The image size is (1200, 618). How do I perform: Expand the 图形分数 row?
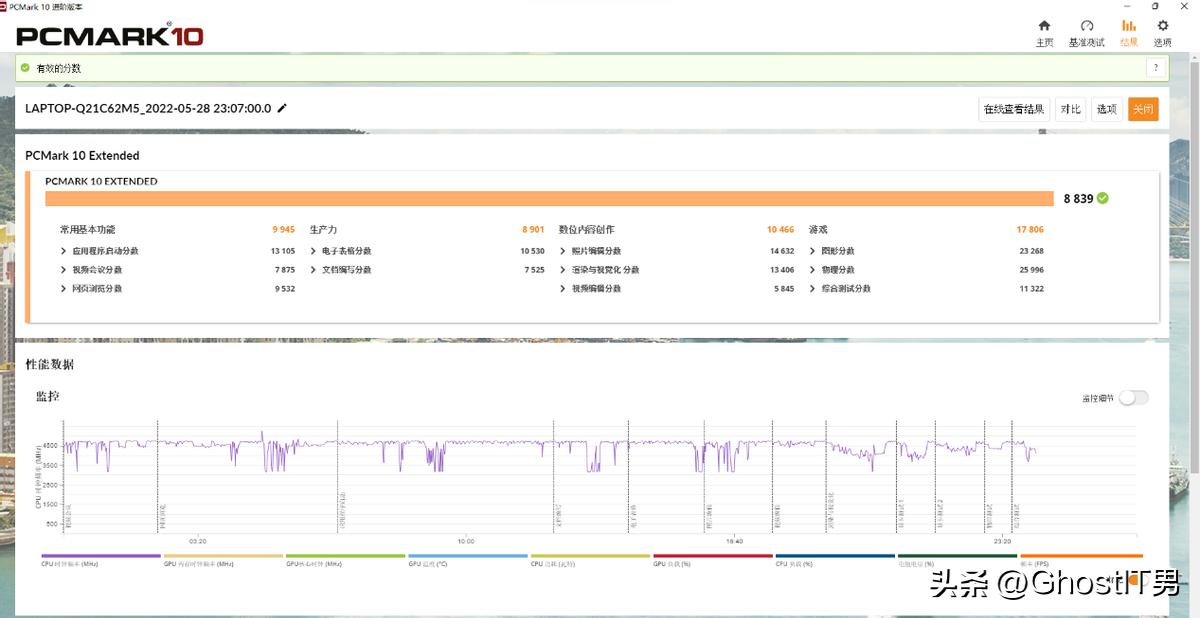pyautogui.click(x=813, y=251)
